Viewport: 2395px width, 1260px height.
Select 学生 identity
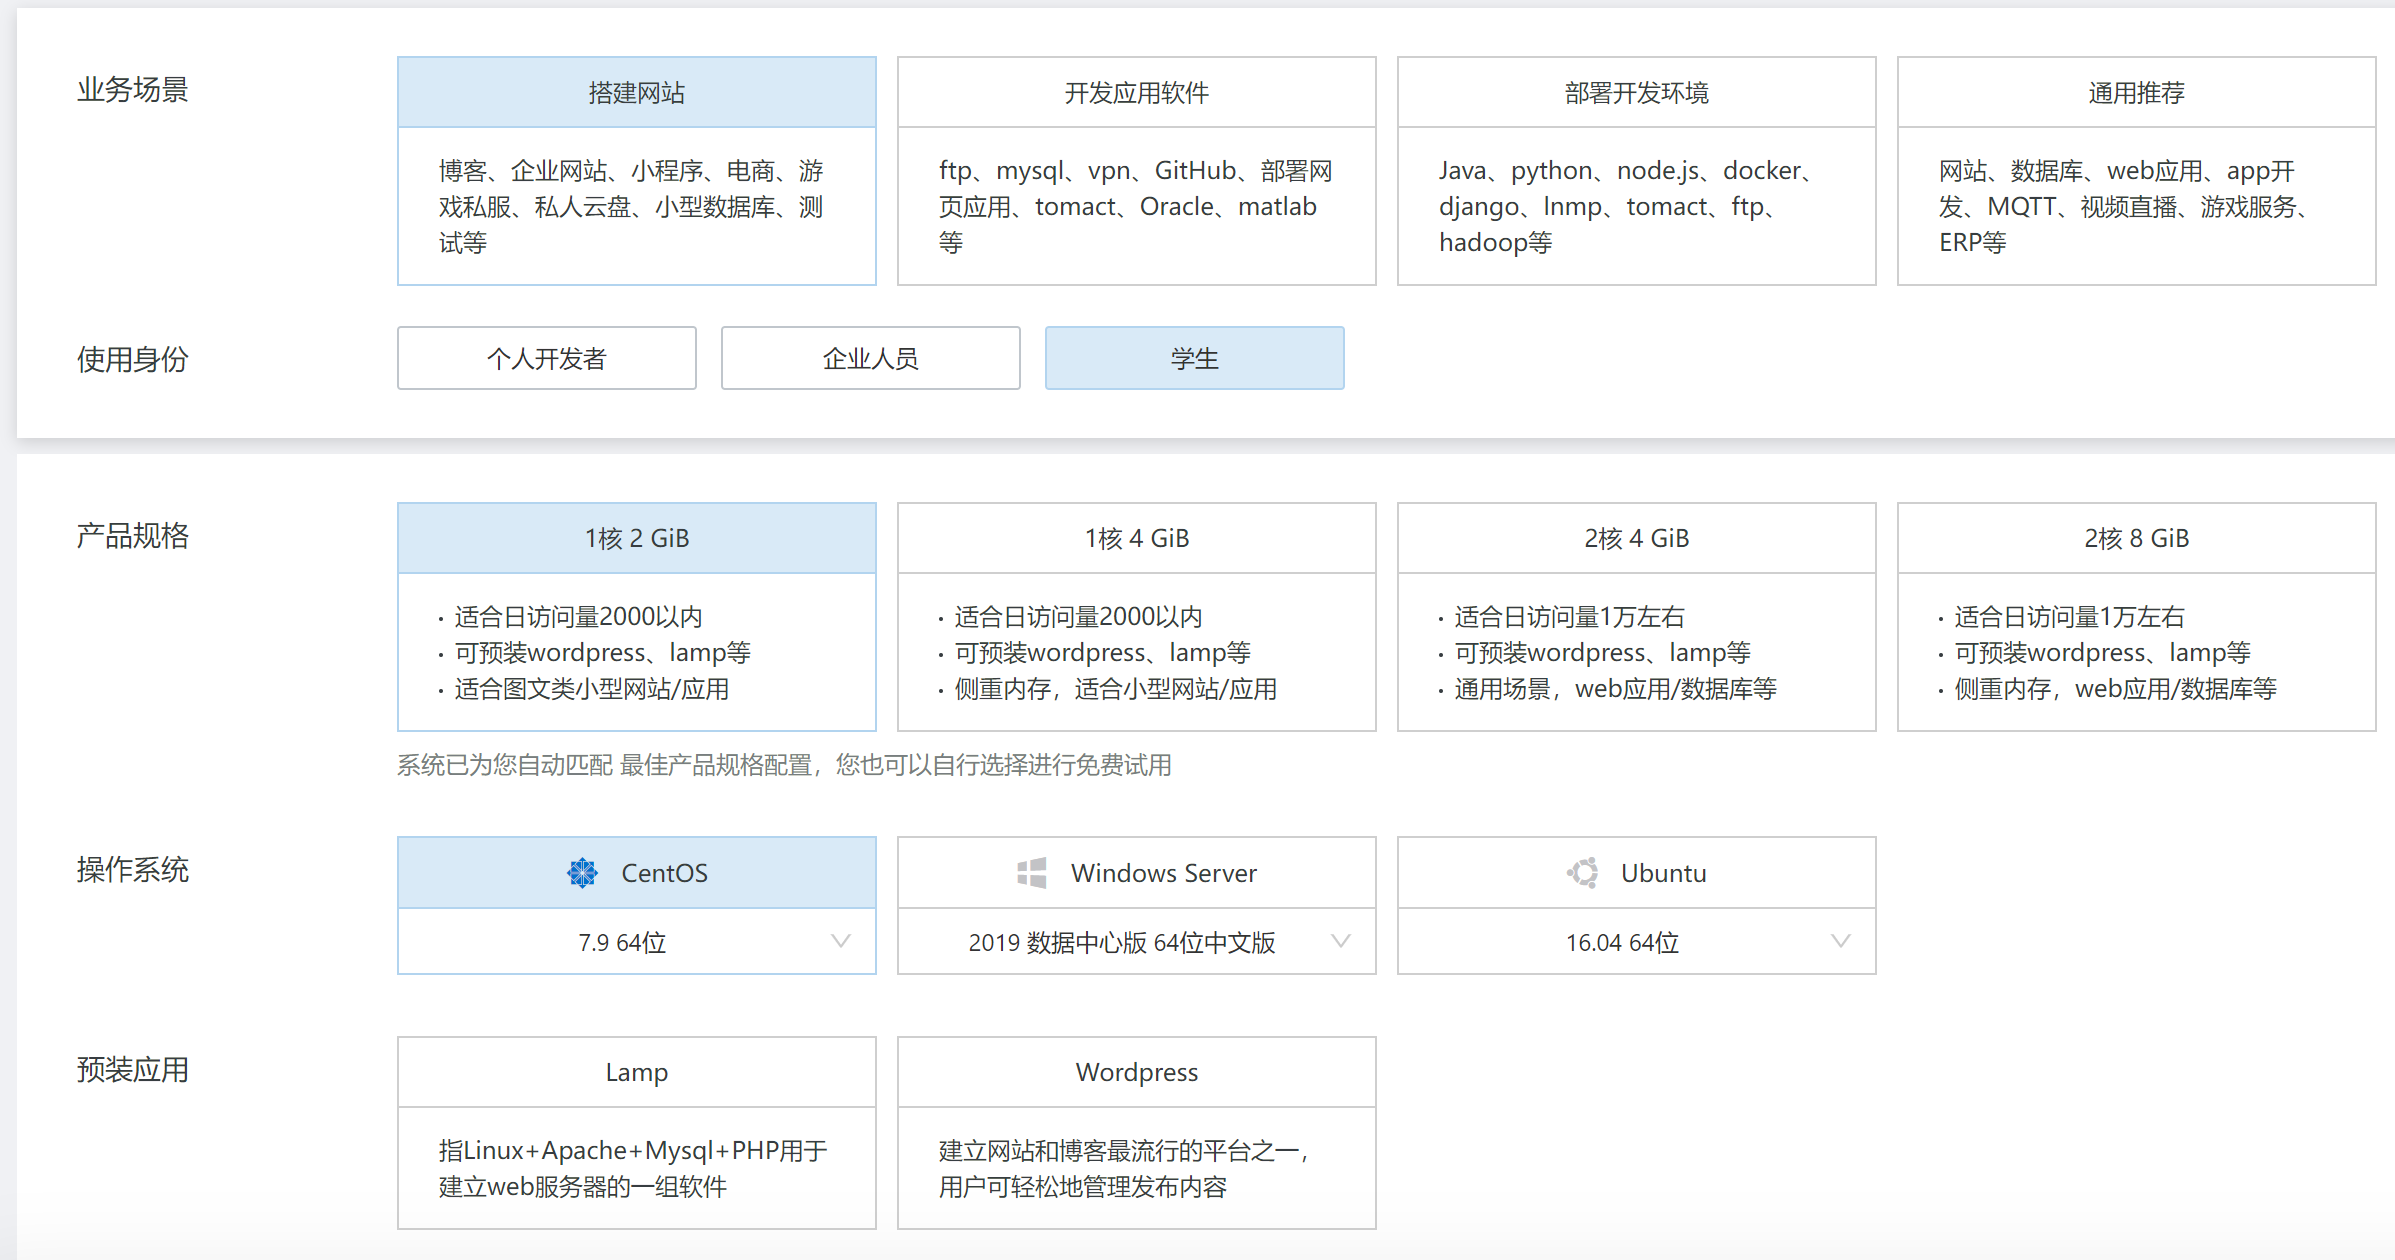[1195, 358]
